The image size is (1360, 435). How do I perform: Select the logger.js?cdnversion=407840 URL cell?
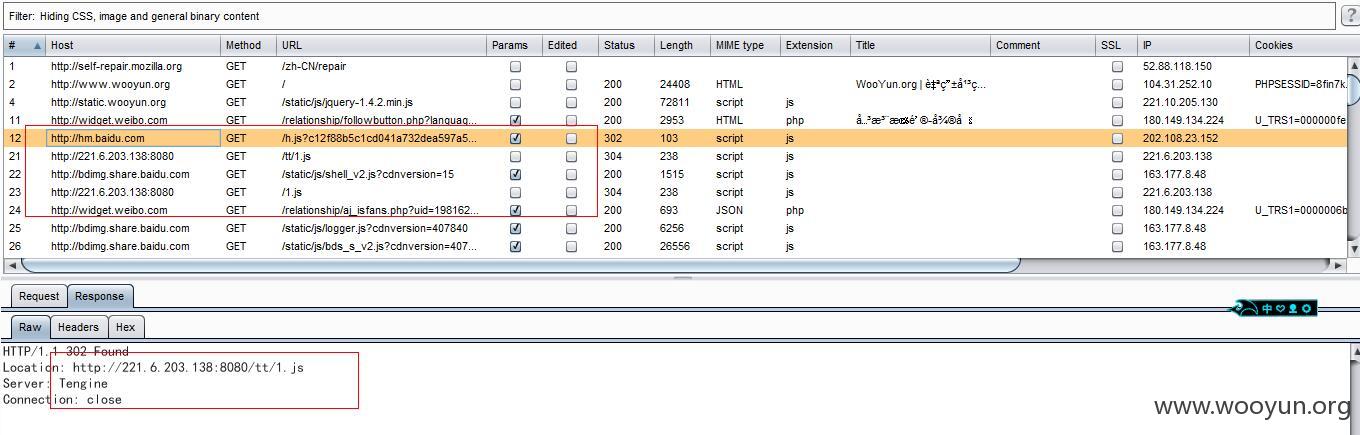click(382, 228)
